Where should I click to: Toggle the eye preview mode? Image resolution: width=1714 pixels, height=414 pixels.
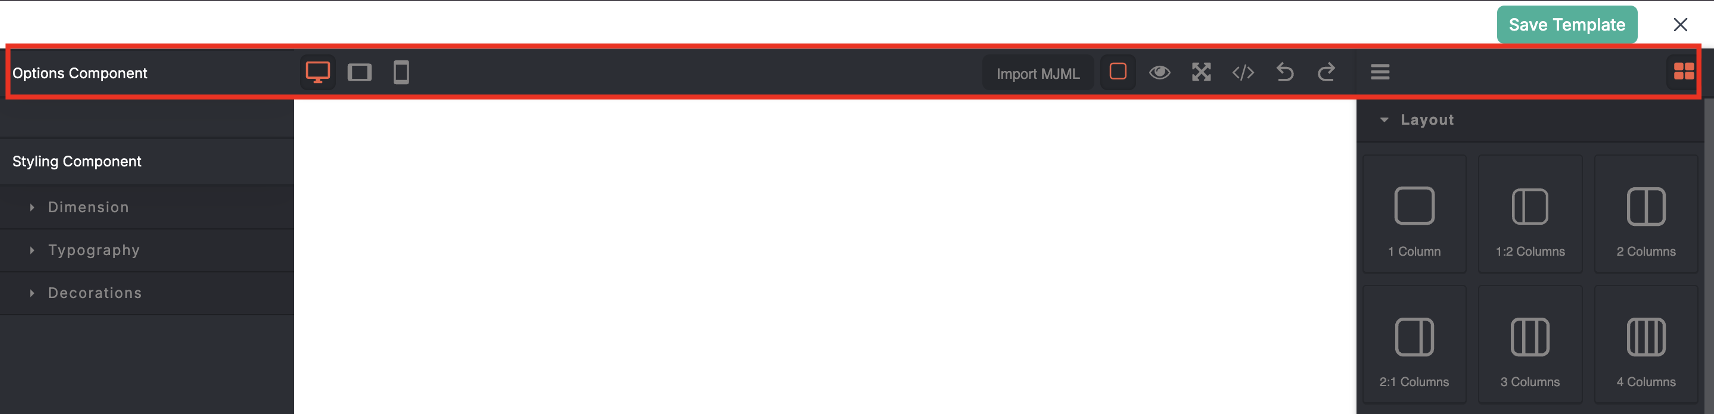coord(1160,72)
